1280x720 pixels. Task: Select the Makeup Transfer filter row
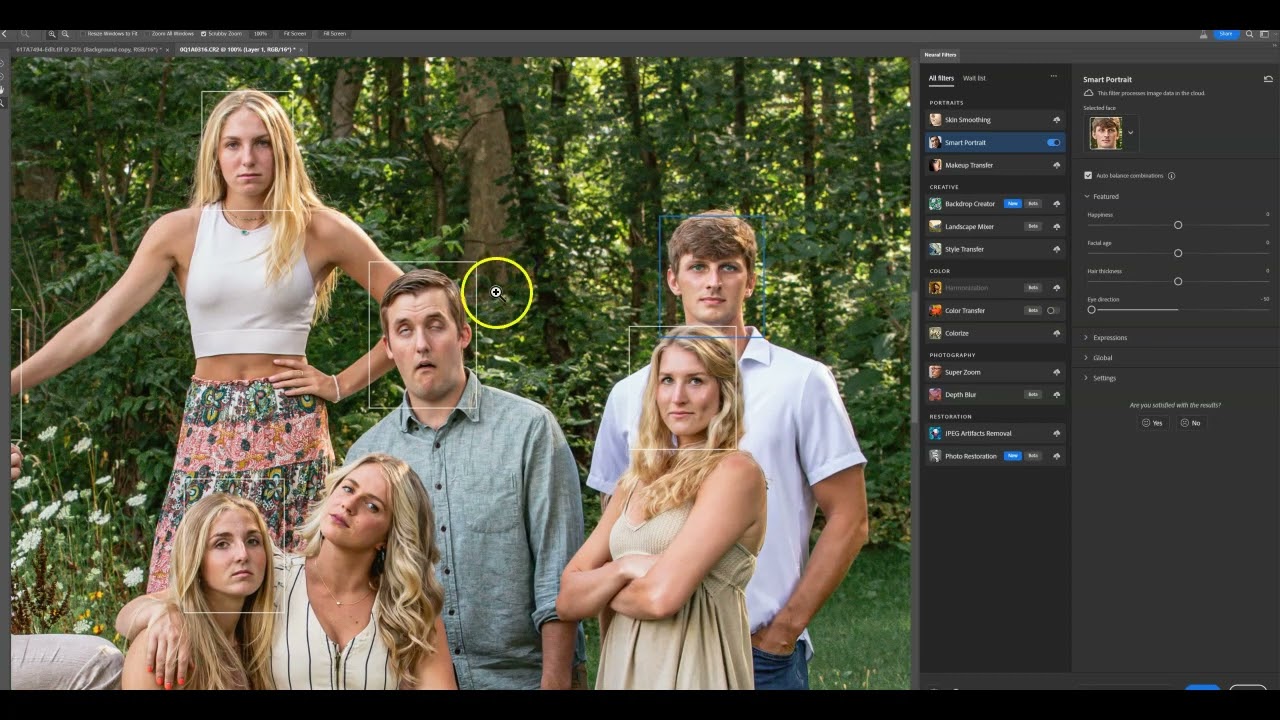point(995,165)
